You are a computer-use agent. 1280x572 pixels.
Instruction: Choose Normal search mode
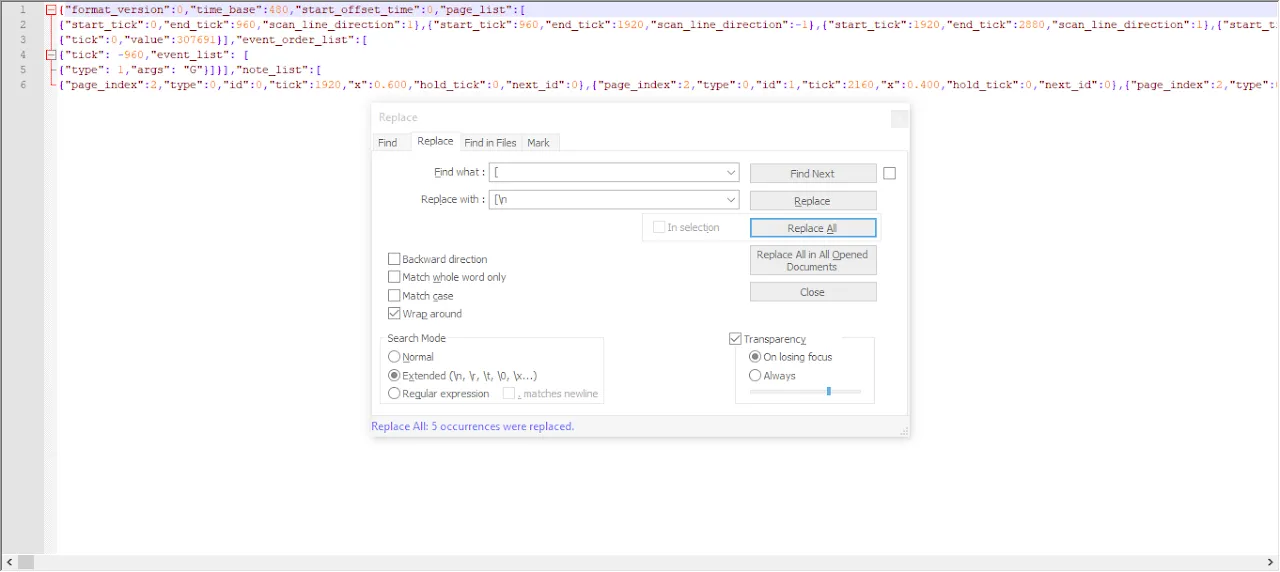tap(394, 357)
